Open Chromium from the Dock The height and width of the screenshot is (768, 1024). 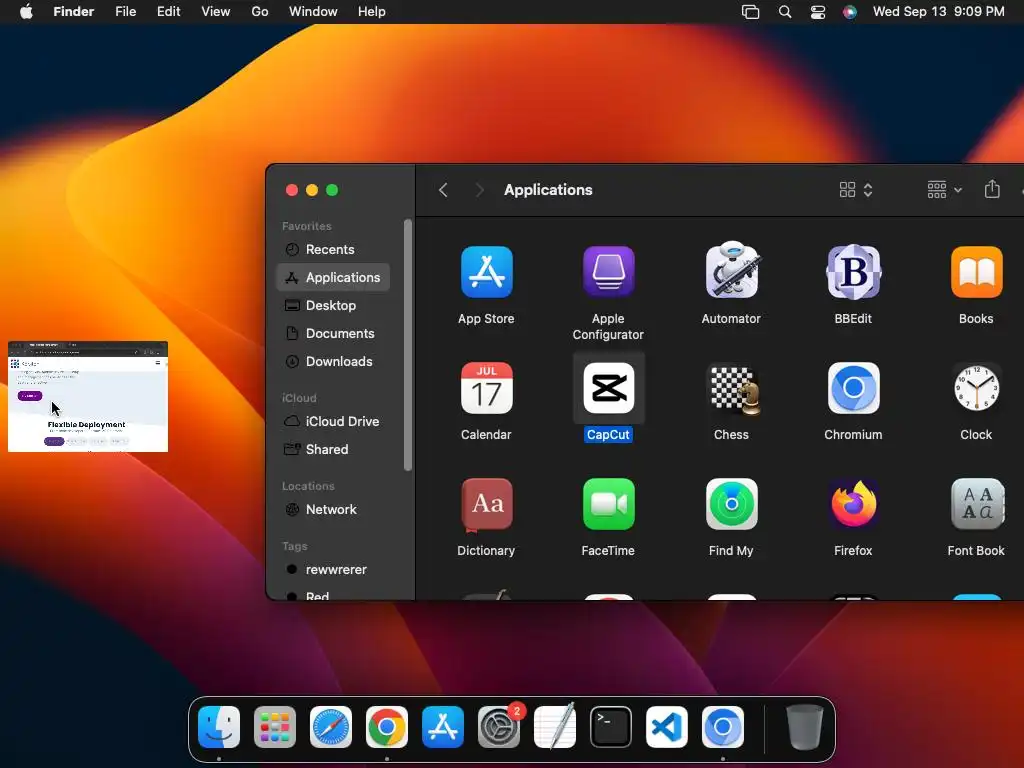[x=723, y=727]
